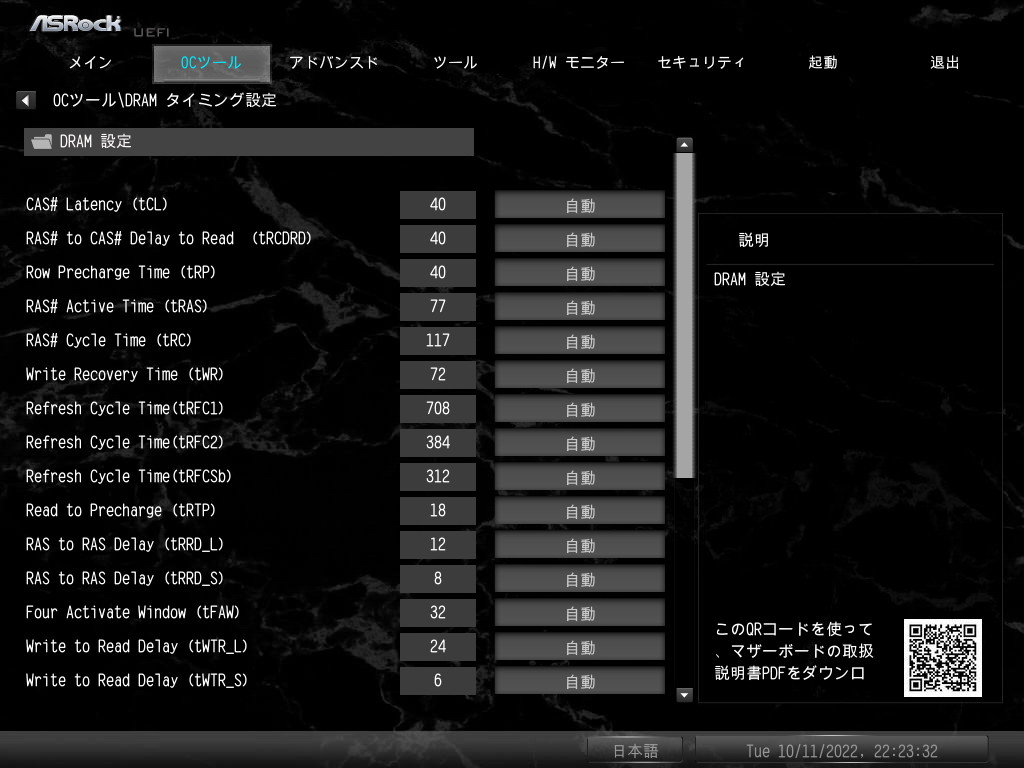
Task: Open 自動 dropdown for tRCDRD
Action: pyautogui.click(x=580, y=239)
